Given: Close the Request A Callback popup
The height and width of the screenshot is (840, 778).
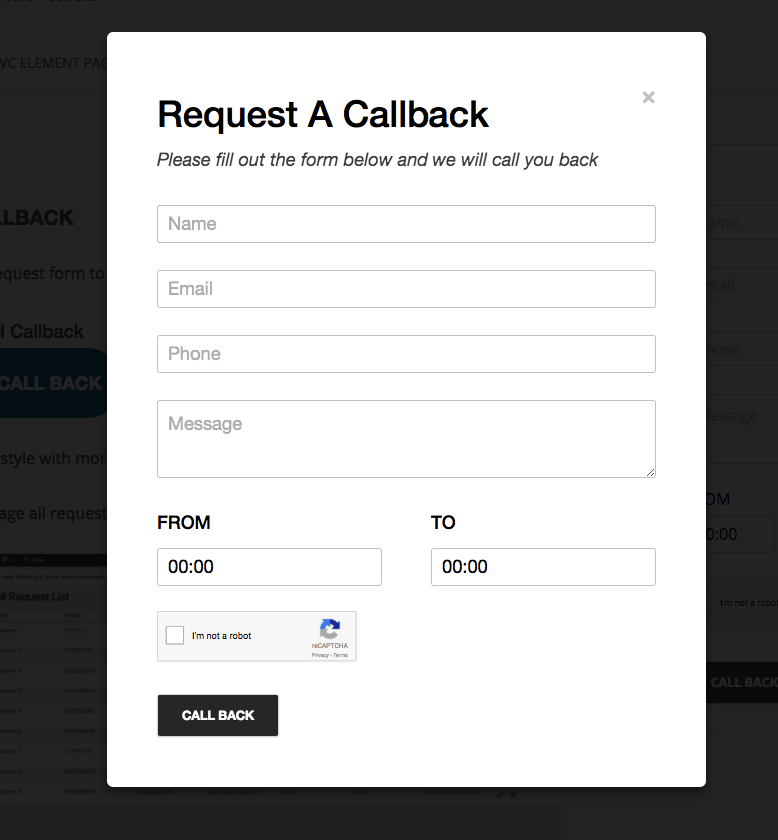Looking at the screenshot, I should [648, 98].
